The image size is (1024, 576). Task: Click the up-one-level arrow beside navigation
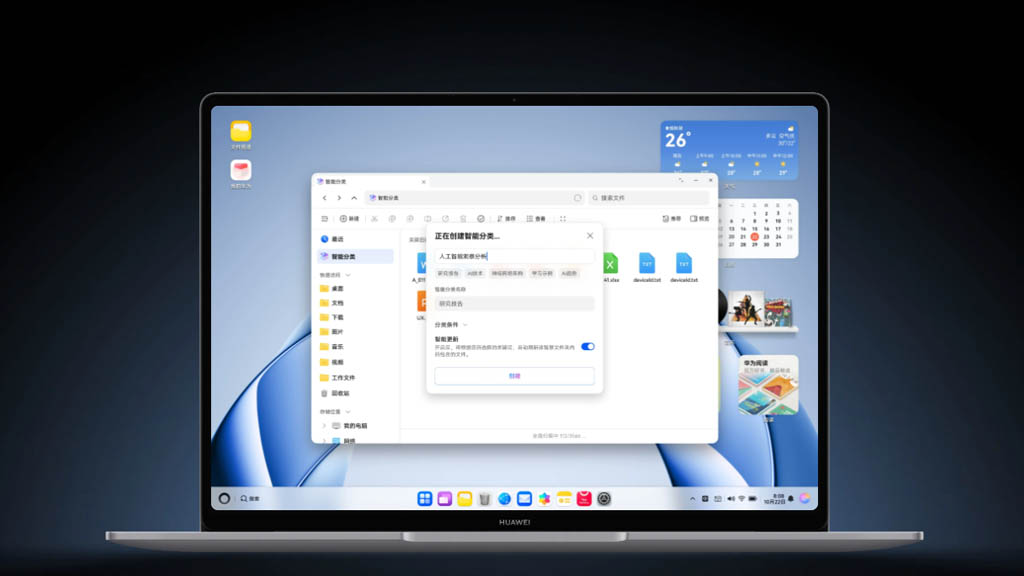pyautogui.click(x=353, y=197)
